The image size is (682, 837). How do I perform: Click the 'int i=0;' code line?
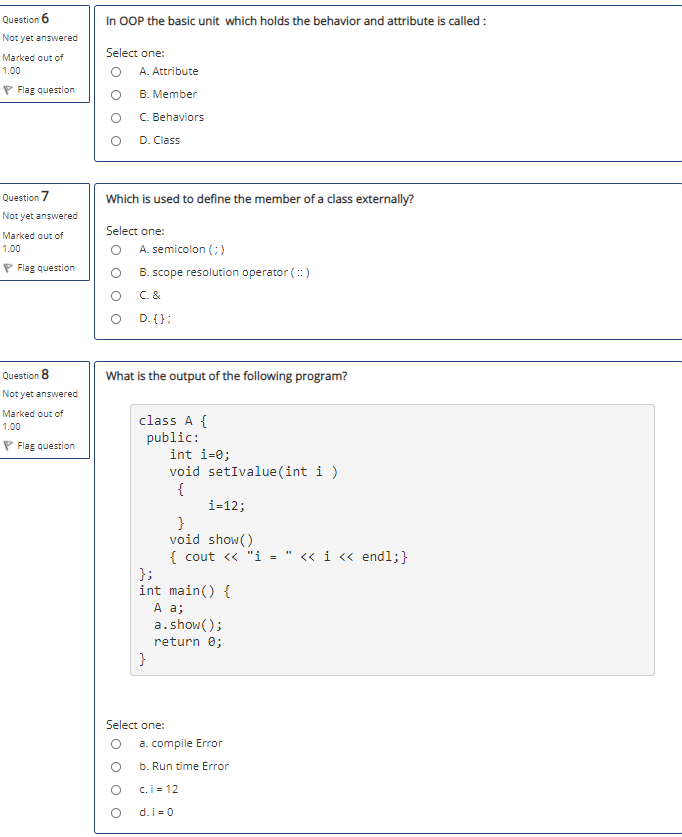[200, 454]
